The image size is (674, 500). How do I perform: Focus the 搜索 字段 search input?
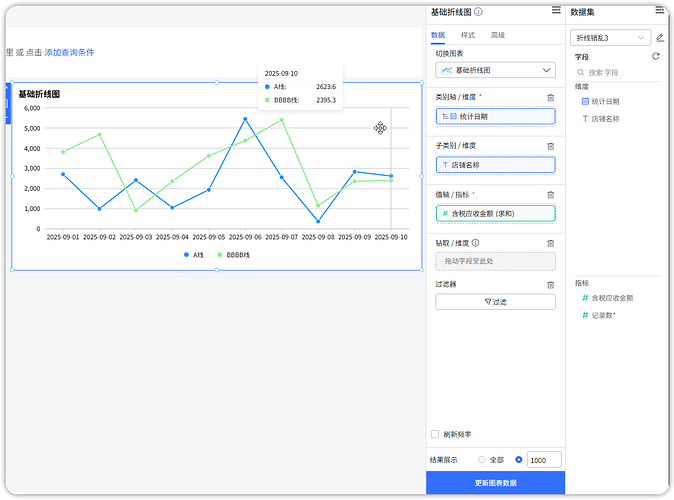point(619,73)
